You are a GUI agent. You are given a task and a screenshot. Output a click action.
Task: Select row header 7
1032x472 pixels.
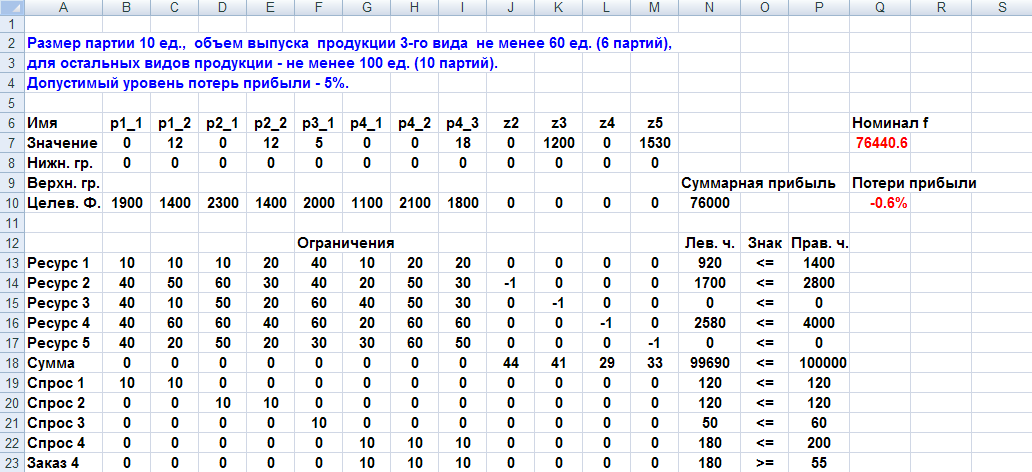click(12, 143)
